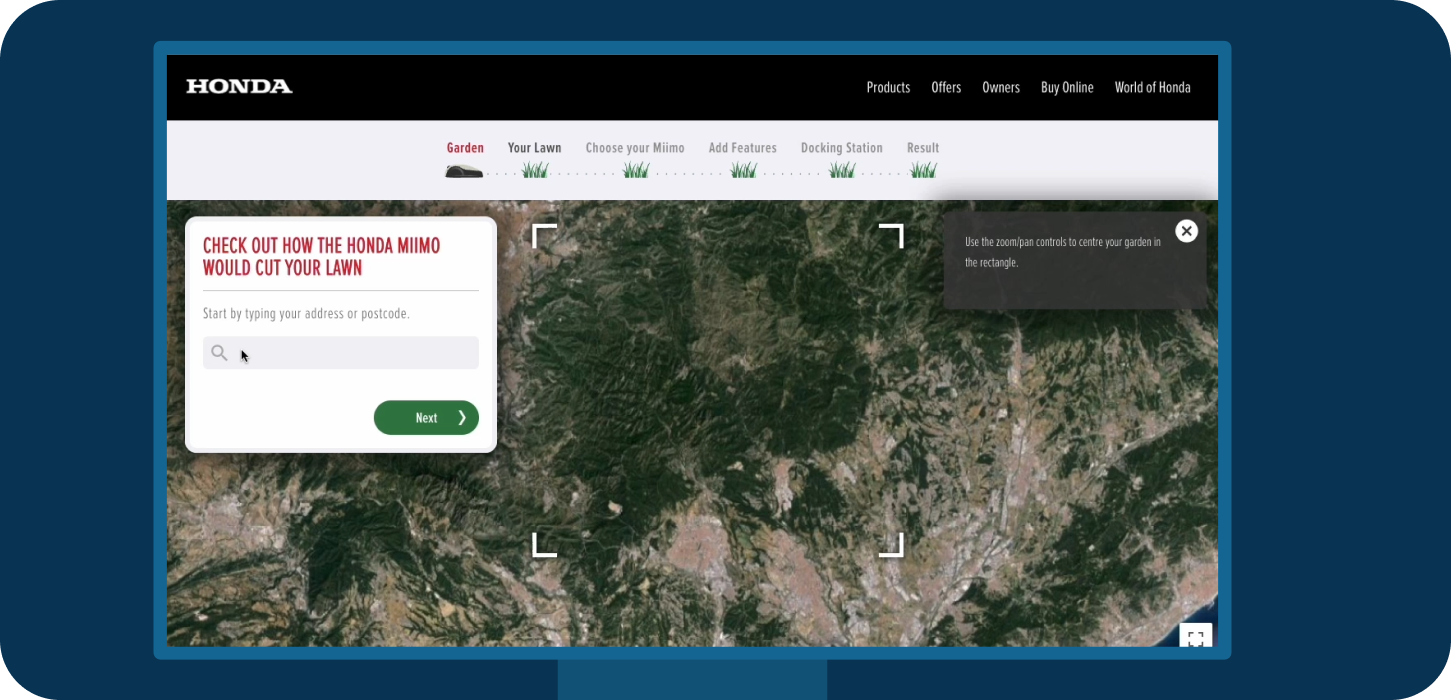Click the grass icon under Add Features
This screenshot has width=1451, height=700.
click(x=743, y=170)
